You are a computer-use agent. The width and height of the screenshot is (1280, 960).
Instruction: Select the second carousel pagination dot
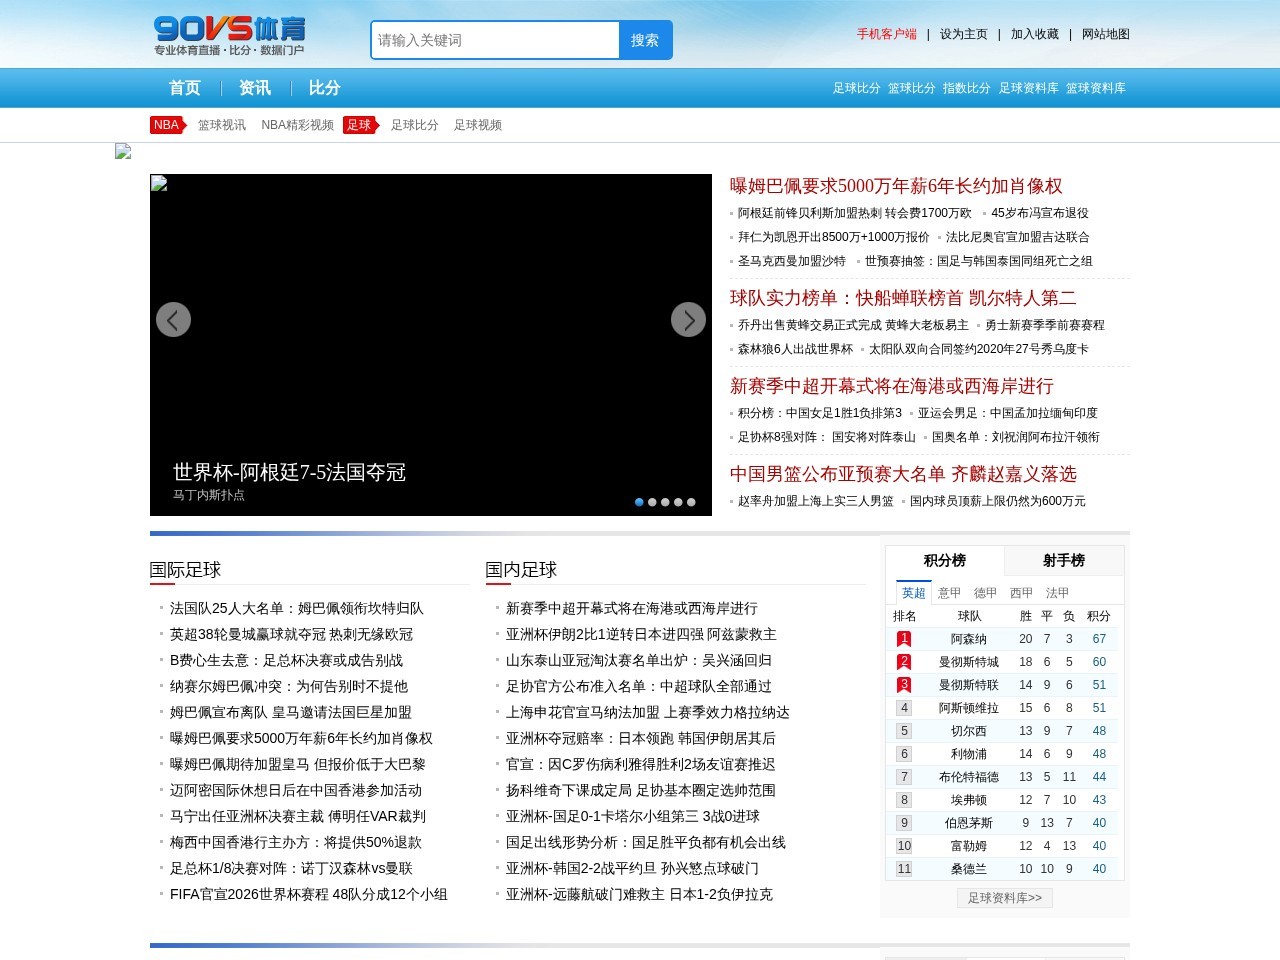click(652, 502)
